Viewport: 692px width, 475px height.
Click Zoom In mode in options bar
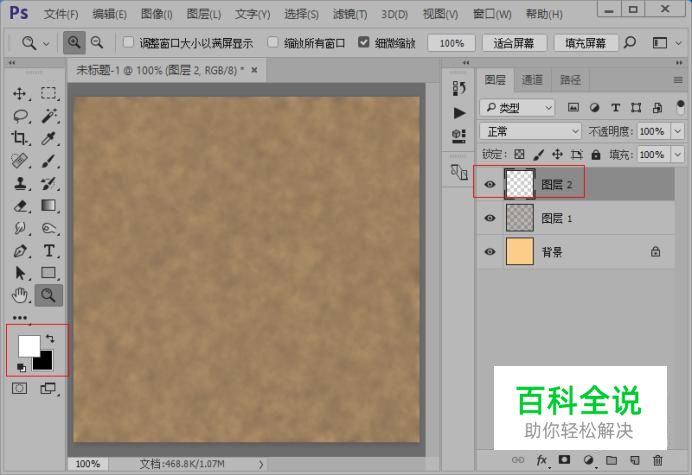pos(74,43)
